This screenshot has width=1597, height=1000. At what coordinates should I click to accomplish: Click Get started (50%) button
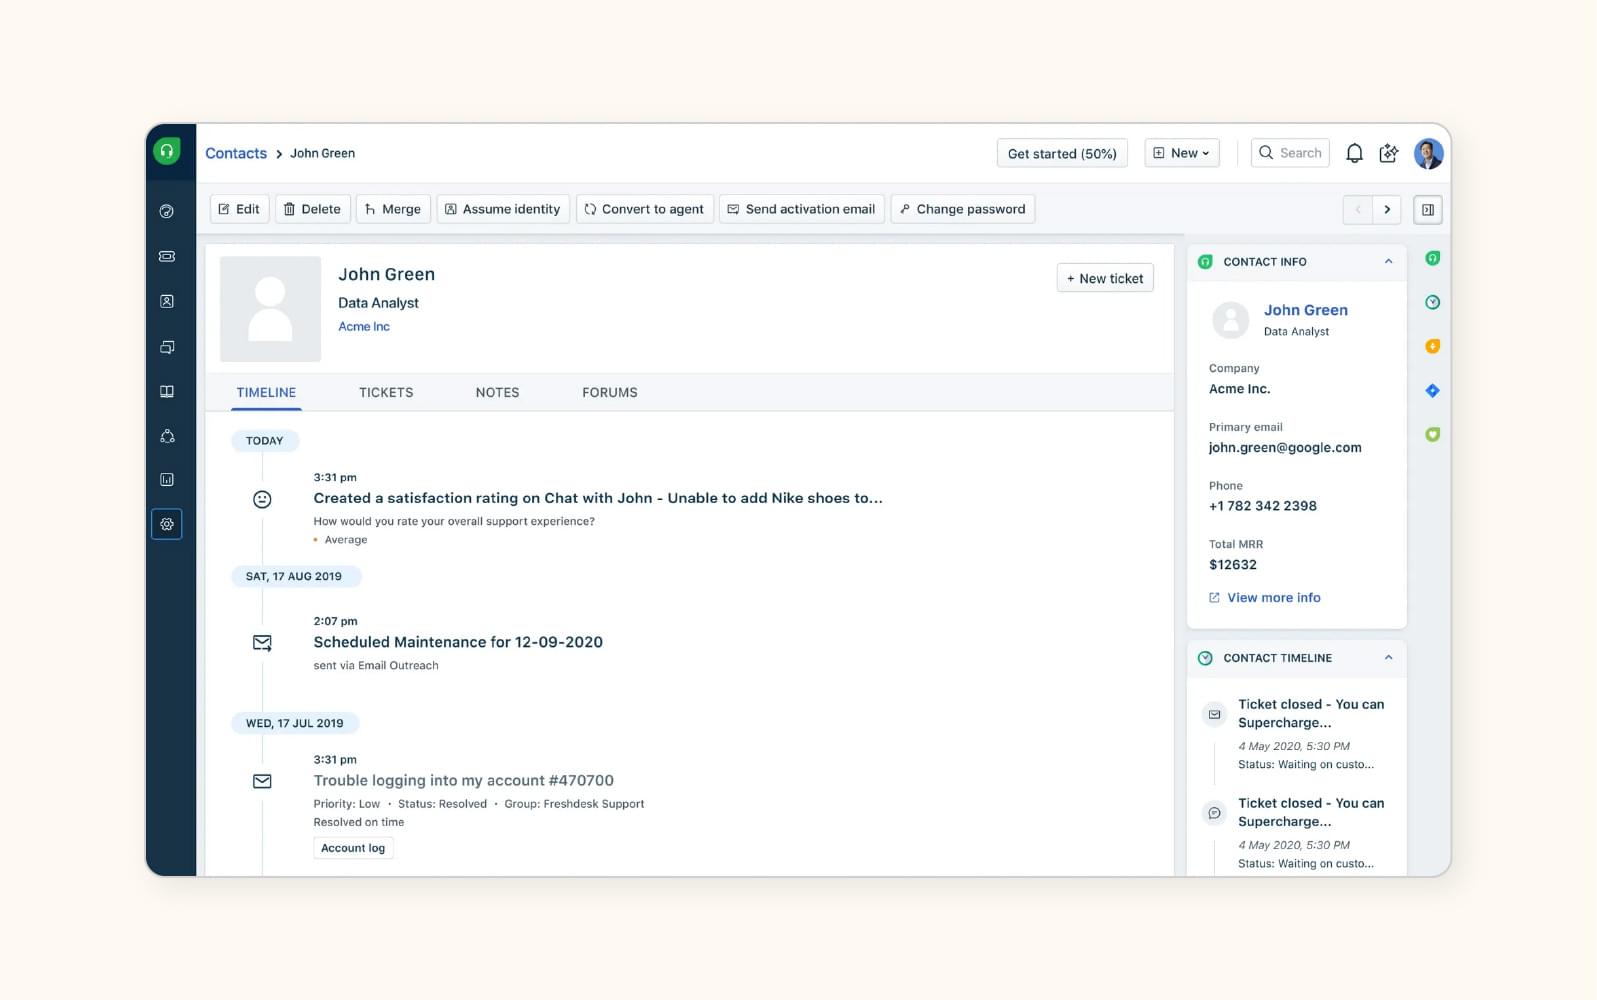click(x=1062, y=153)
